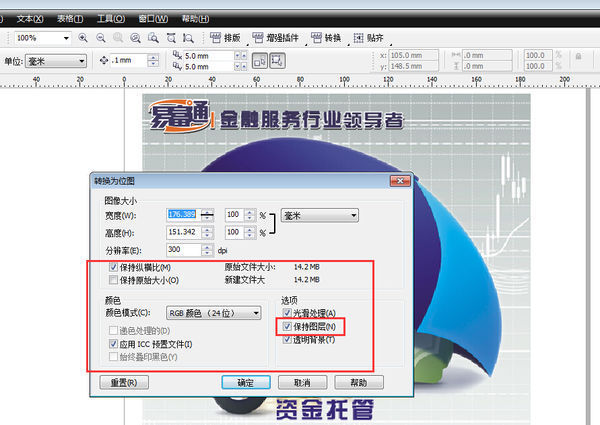Open the 转换 toolbar plugin
Screen dimensions: 600x425
[x=326, y=37]
